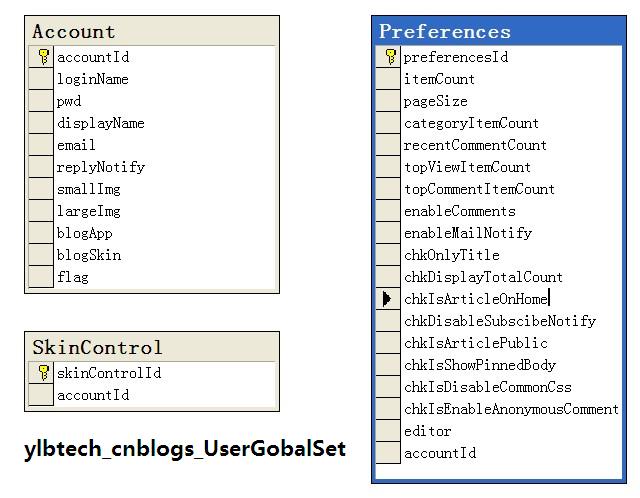Click the black arrow row marker at chkIsArticleOnHome
640x498 pixels.
tap(388, 299)
